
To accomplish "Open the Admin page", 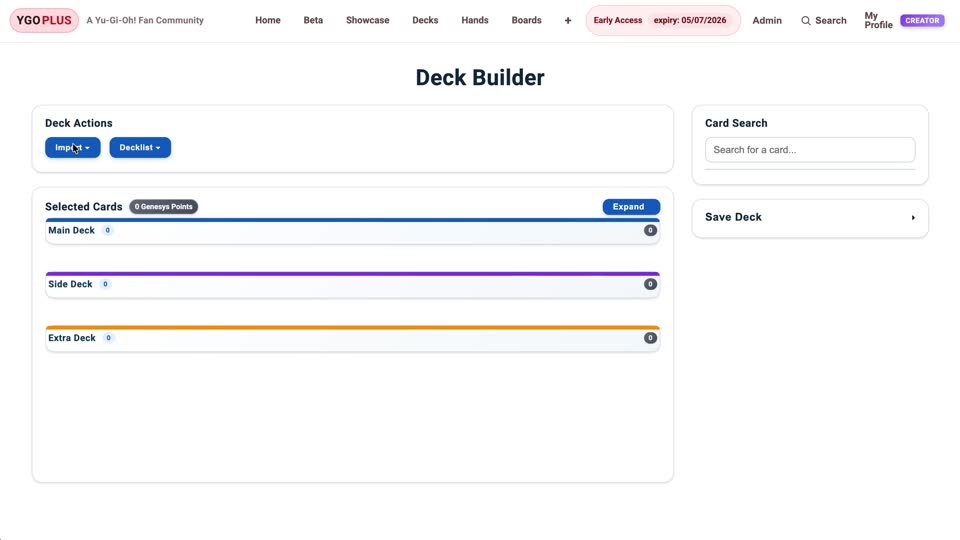I will (x=767, y=21).
